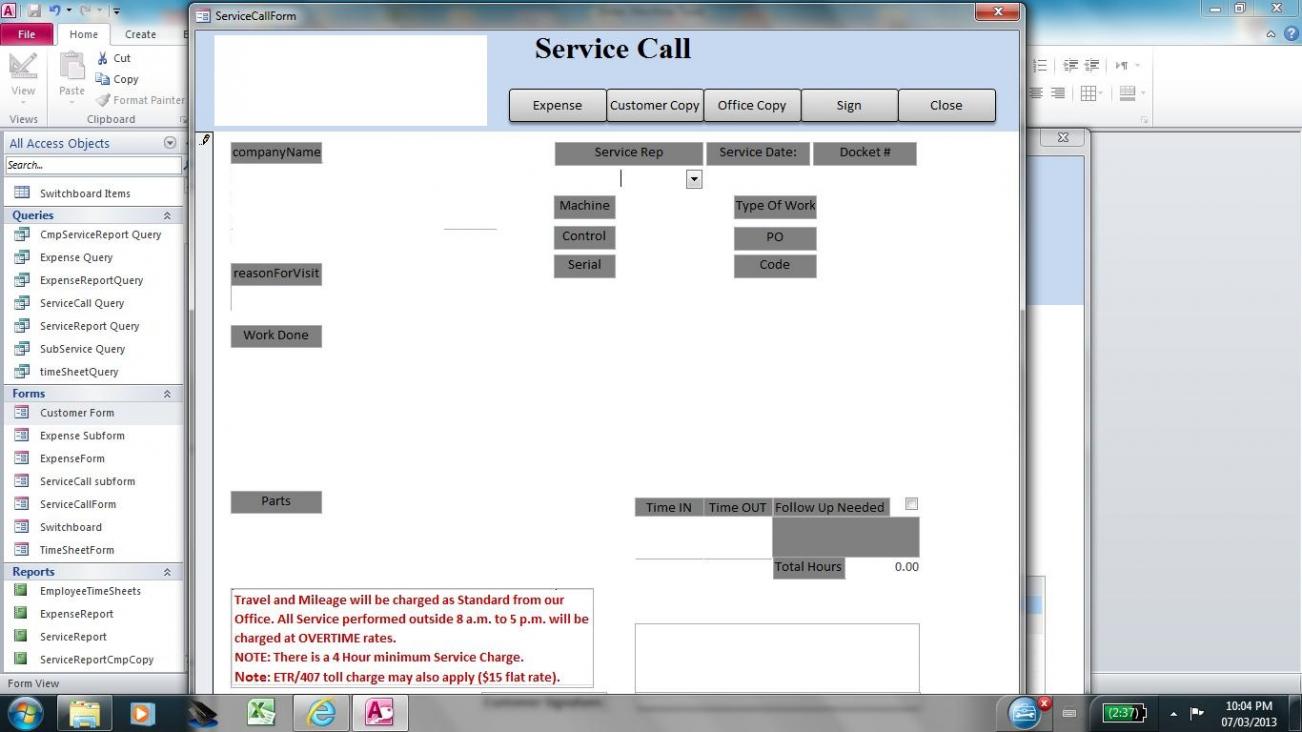Viewport: 1302px width, 732px height.
Task: Open the Customer Form
Action: click(x=77, y=412)
